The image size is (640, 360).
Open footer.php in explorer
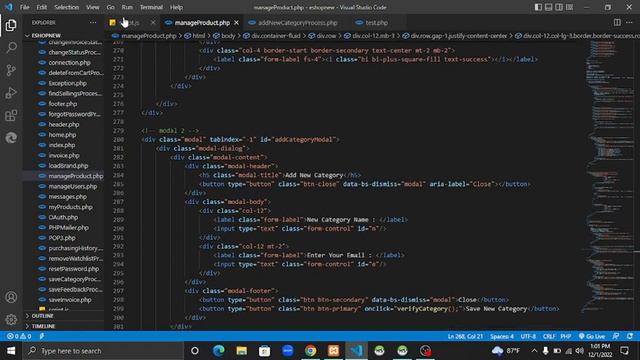coord(63,104)
